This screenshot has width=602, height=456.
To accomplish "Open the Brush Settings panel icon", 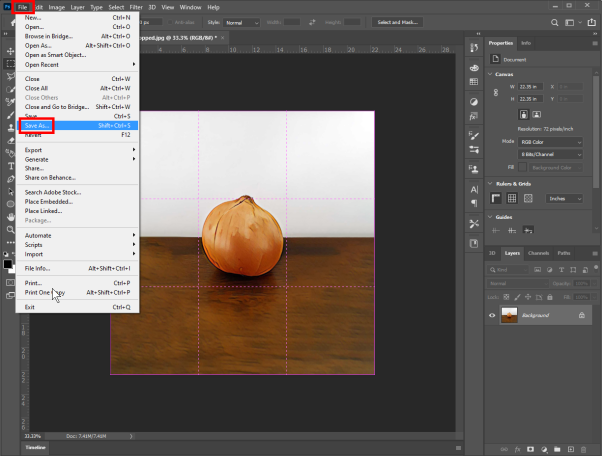I will pos(474,135).
